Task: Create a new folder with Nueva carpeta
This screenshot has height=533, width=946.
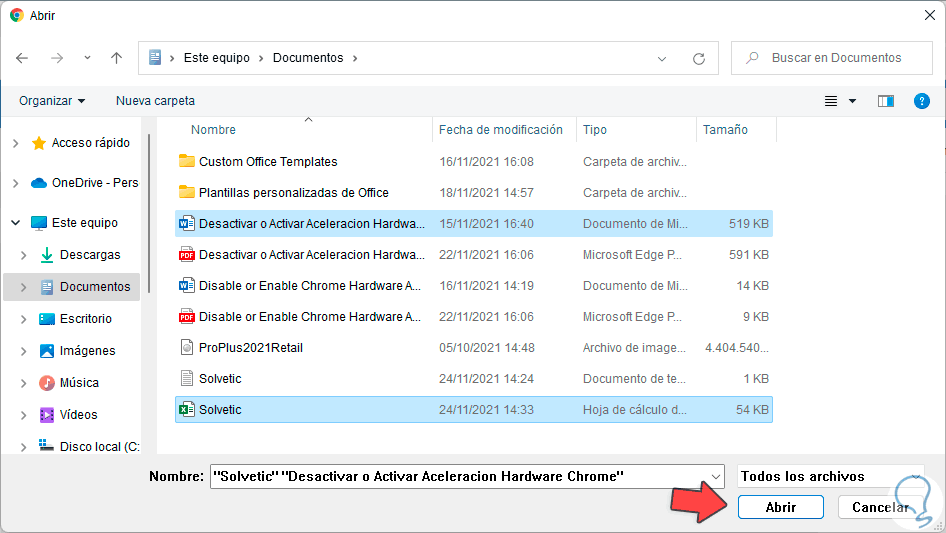Action: click(155, 101)
